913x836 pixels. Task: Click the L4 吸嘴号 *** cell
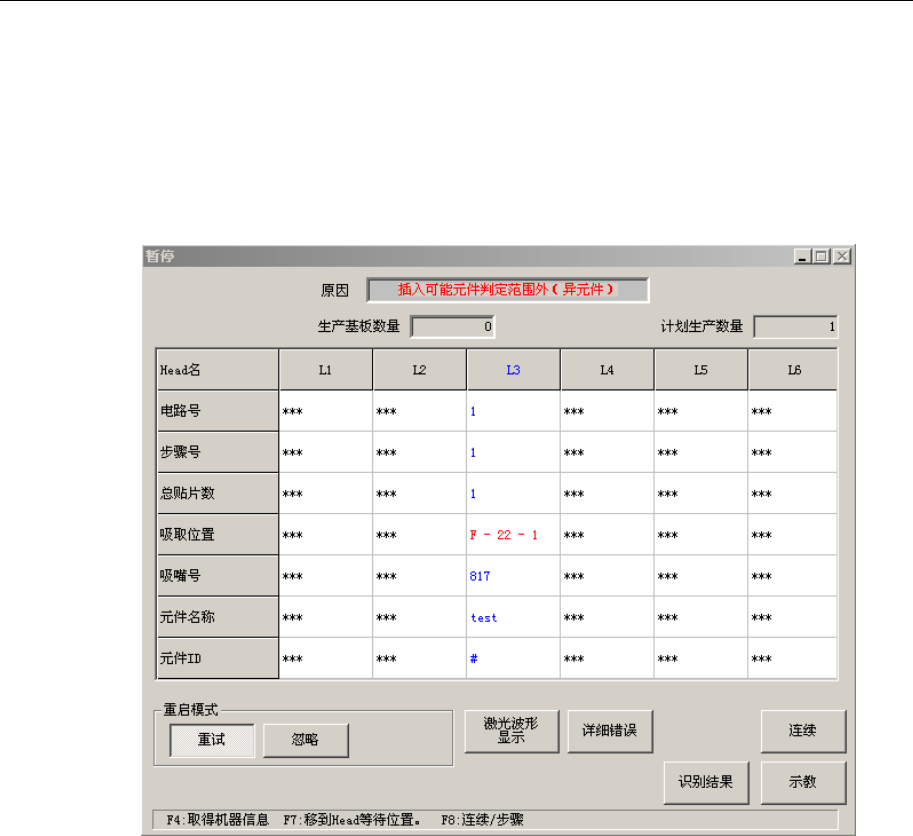coord(607,576)
